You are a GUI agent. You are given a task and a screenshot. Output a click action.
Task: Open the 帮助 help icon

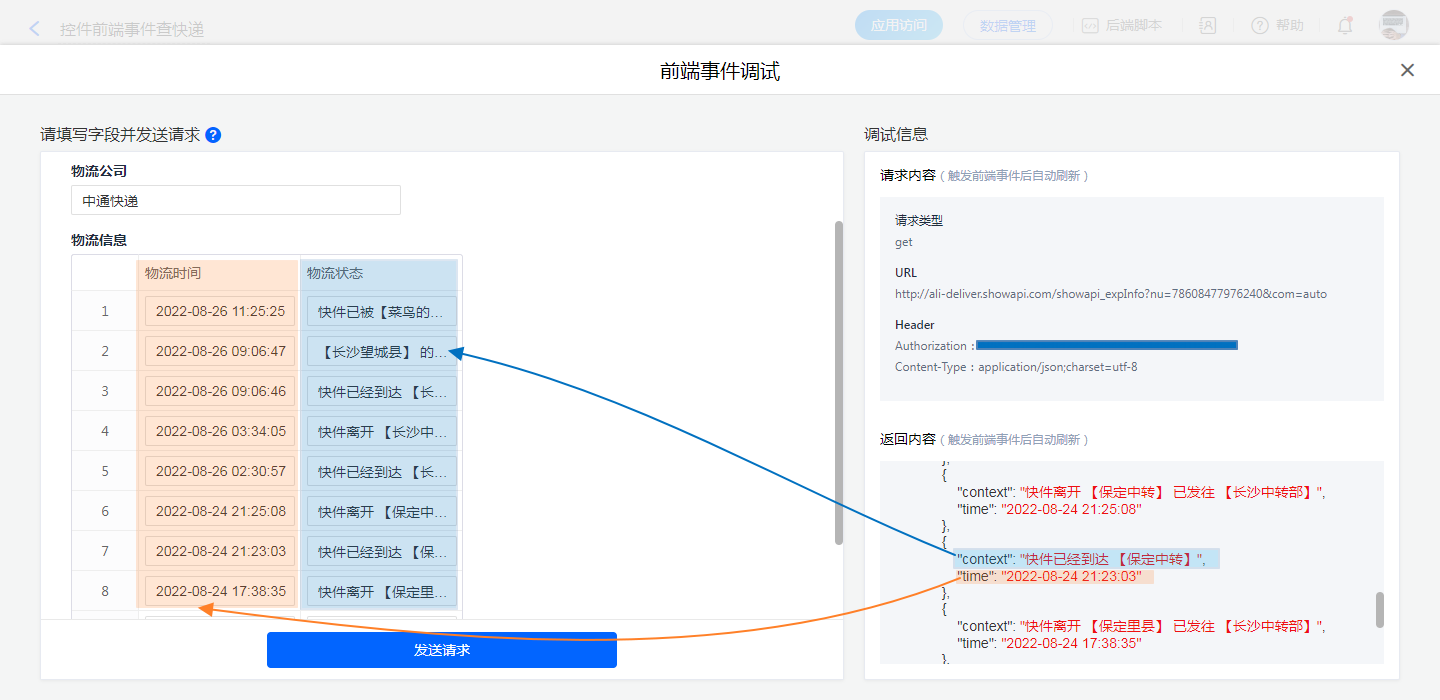[1260, 26]
